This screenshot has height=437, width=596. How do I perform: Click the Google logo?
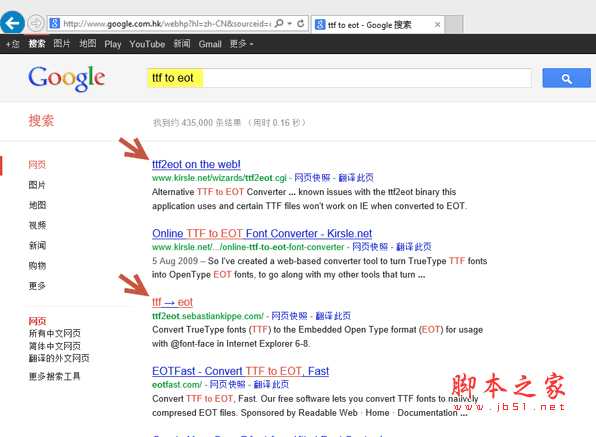(67, 78)
